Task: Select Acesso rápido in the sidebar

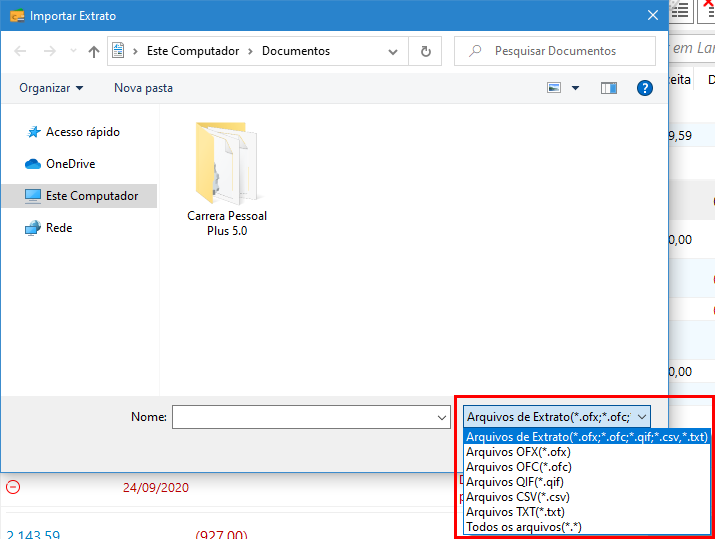Action: click(x=82, y=132)
